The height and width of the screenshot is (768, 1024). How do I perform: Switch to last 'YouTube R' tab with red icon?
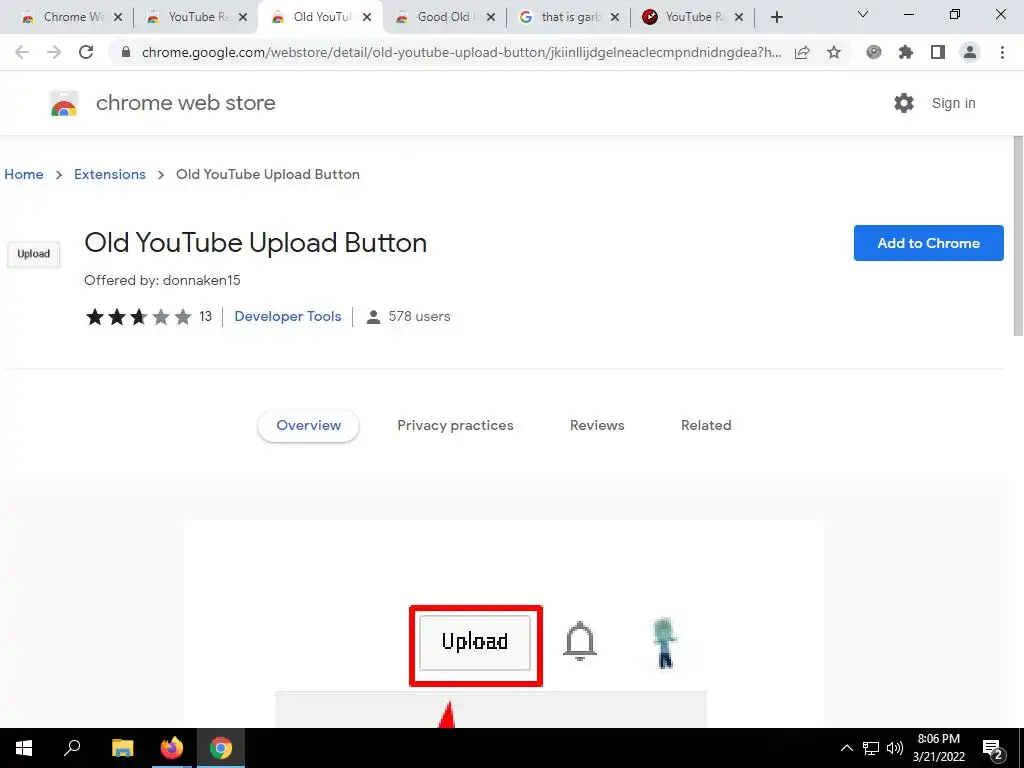[690, 17]
